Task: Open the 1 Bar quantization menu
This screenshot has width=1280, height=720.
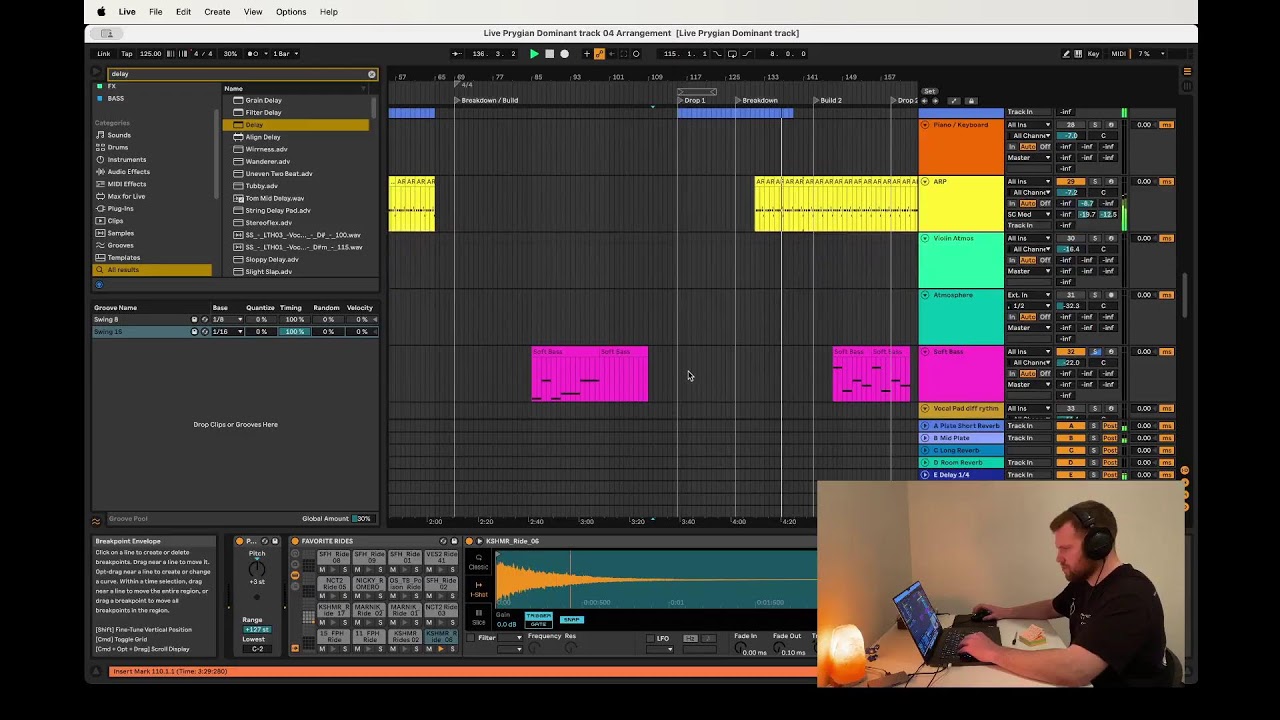Action: tap(283, 54)
